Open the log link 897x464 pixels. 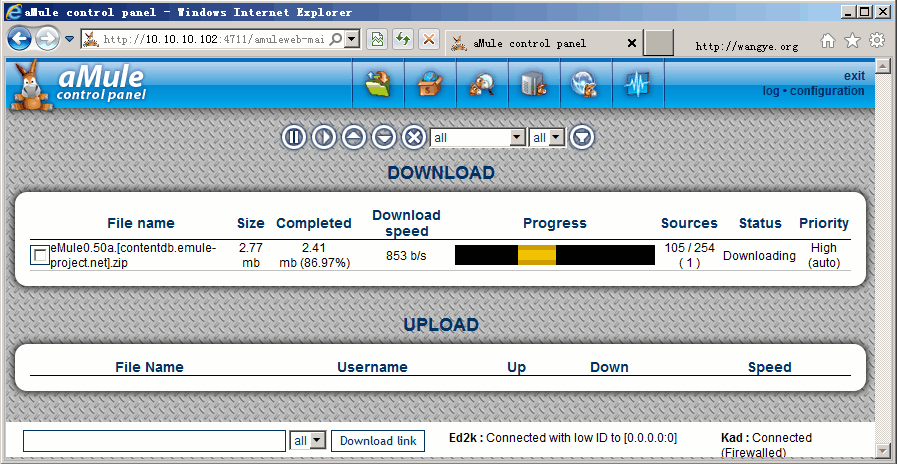click(771, 91)
